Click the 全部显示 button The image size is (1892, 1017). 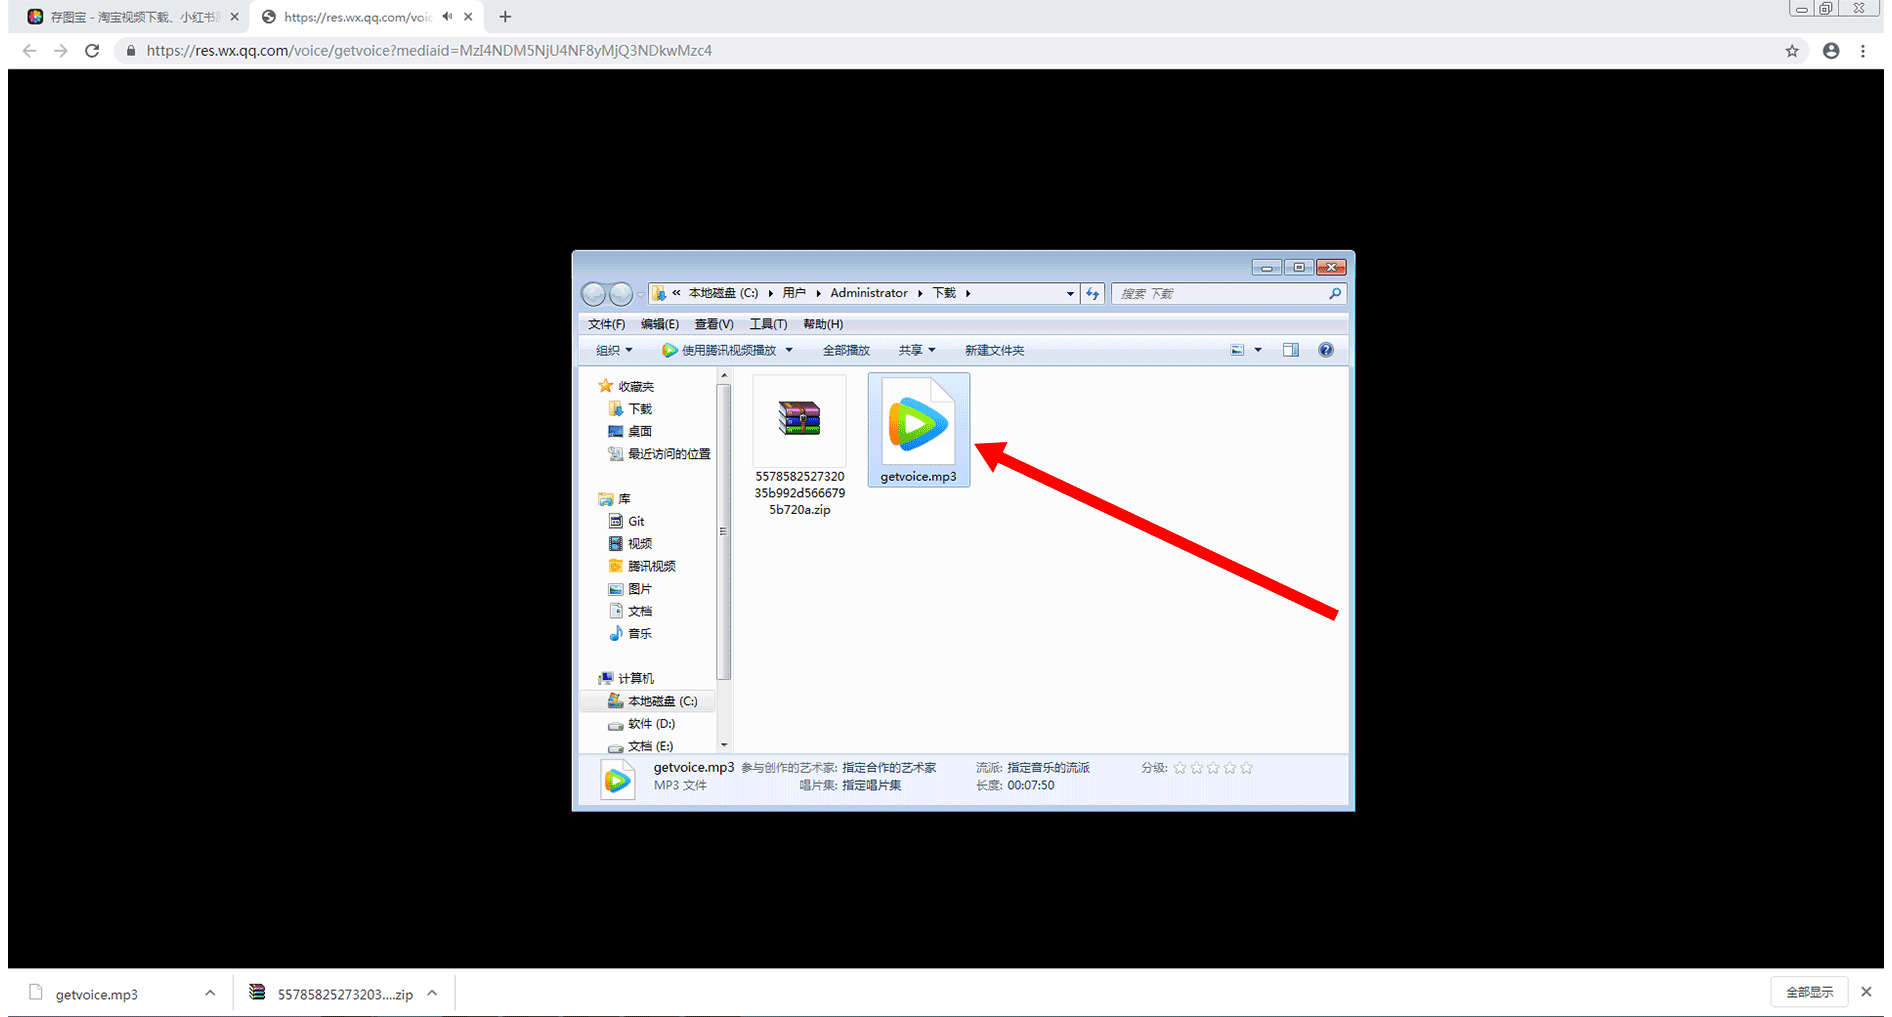(1809, 992)
